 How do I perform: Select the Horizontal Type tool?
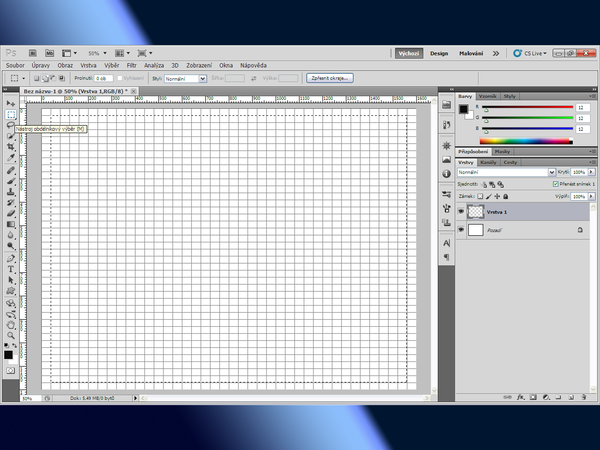pyautogui.click(x=11, y=269)
